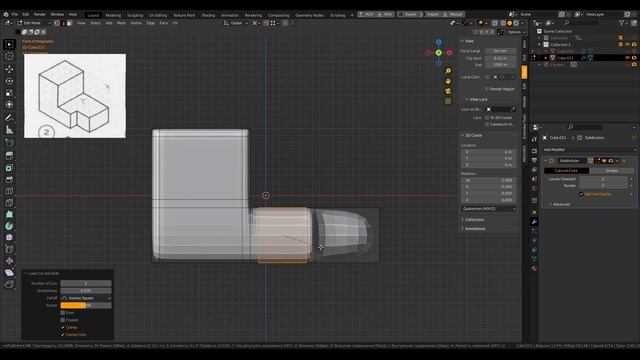The image size is (640, 360).
Task: Expand the Annotations panel in sidebar
Action: pyautogui.click(x=474, y=229)
